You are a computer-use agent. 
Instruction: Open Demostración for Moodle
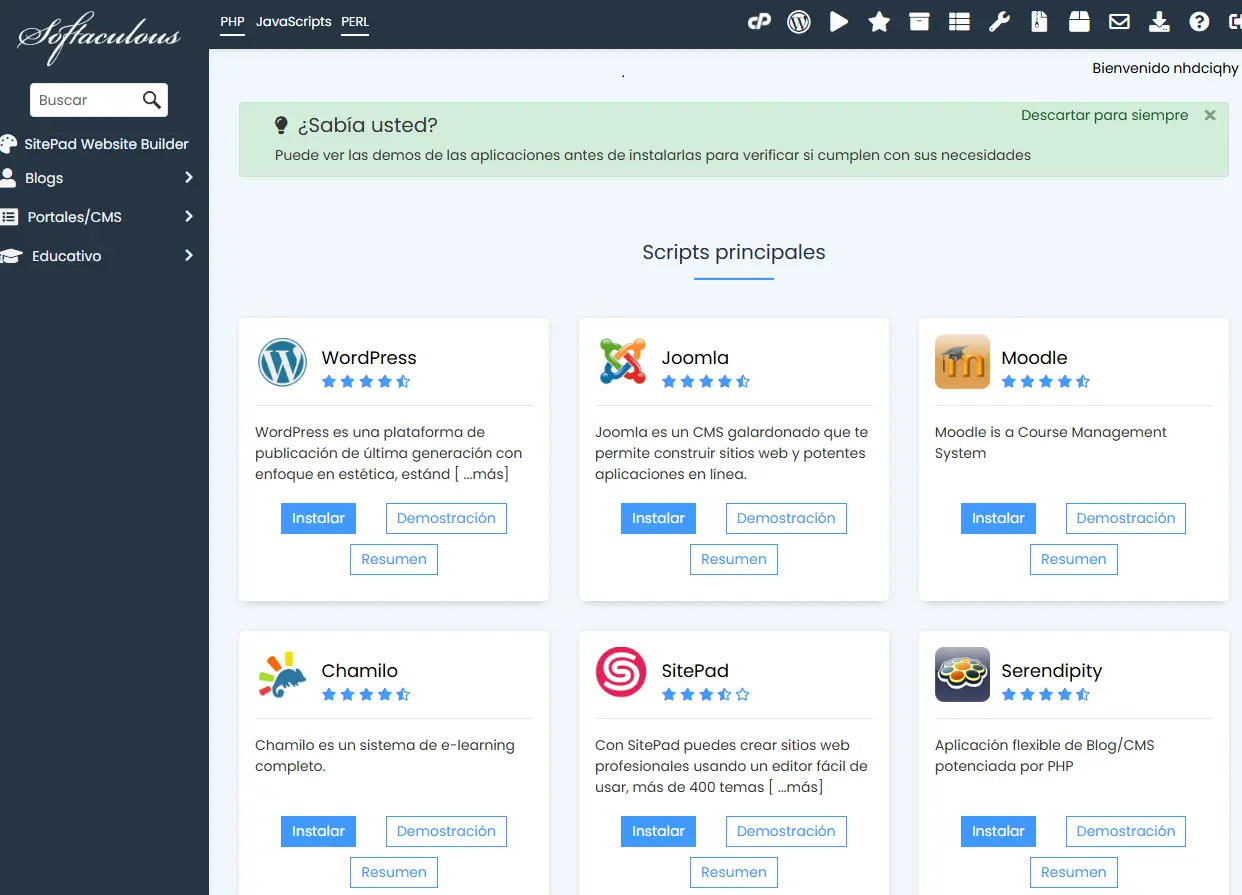[x=1126, y=518]
